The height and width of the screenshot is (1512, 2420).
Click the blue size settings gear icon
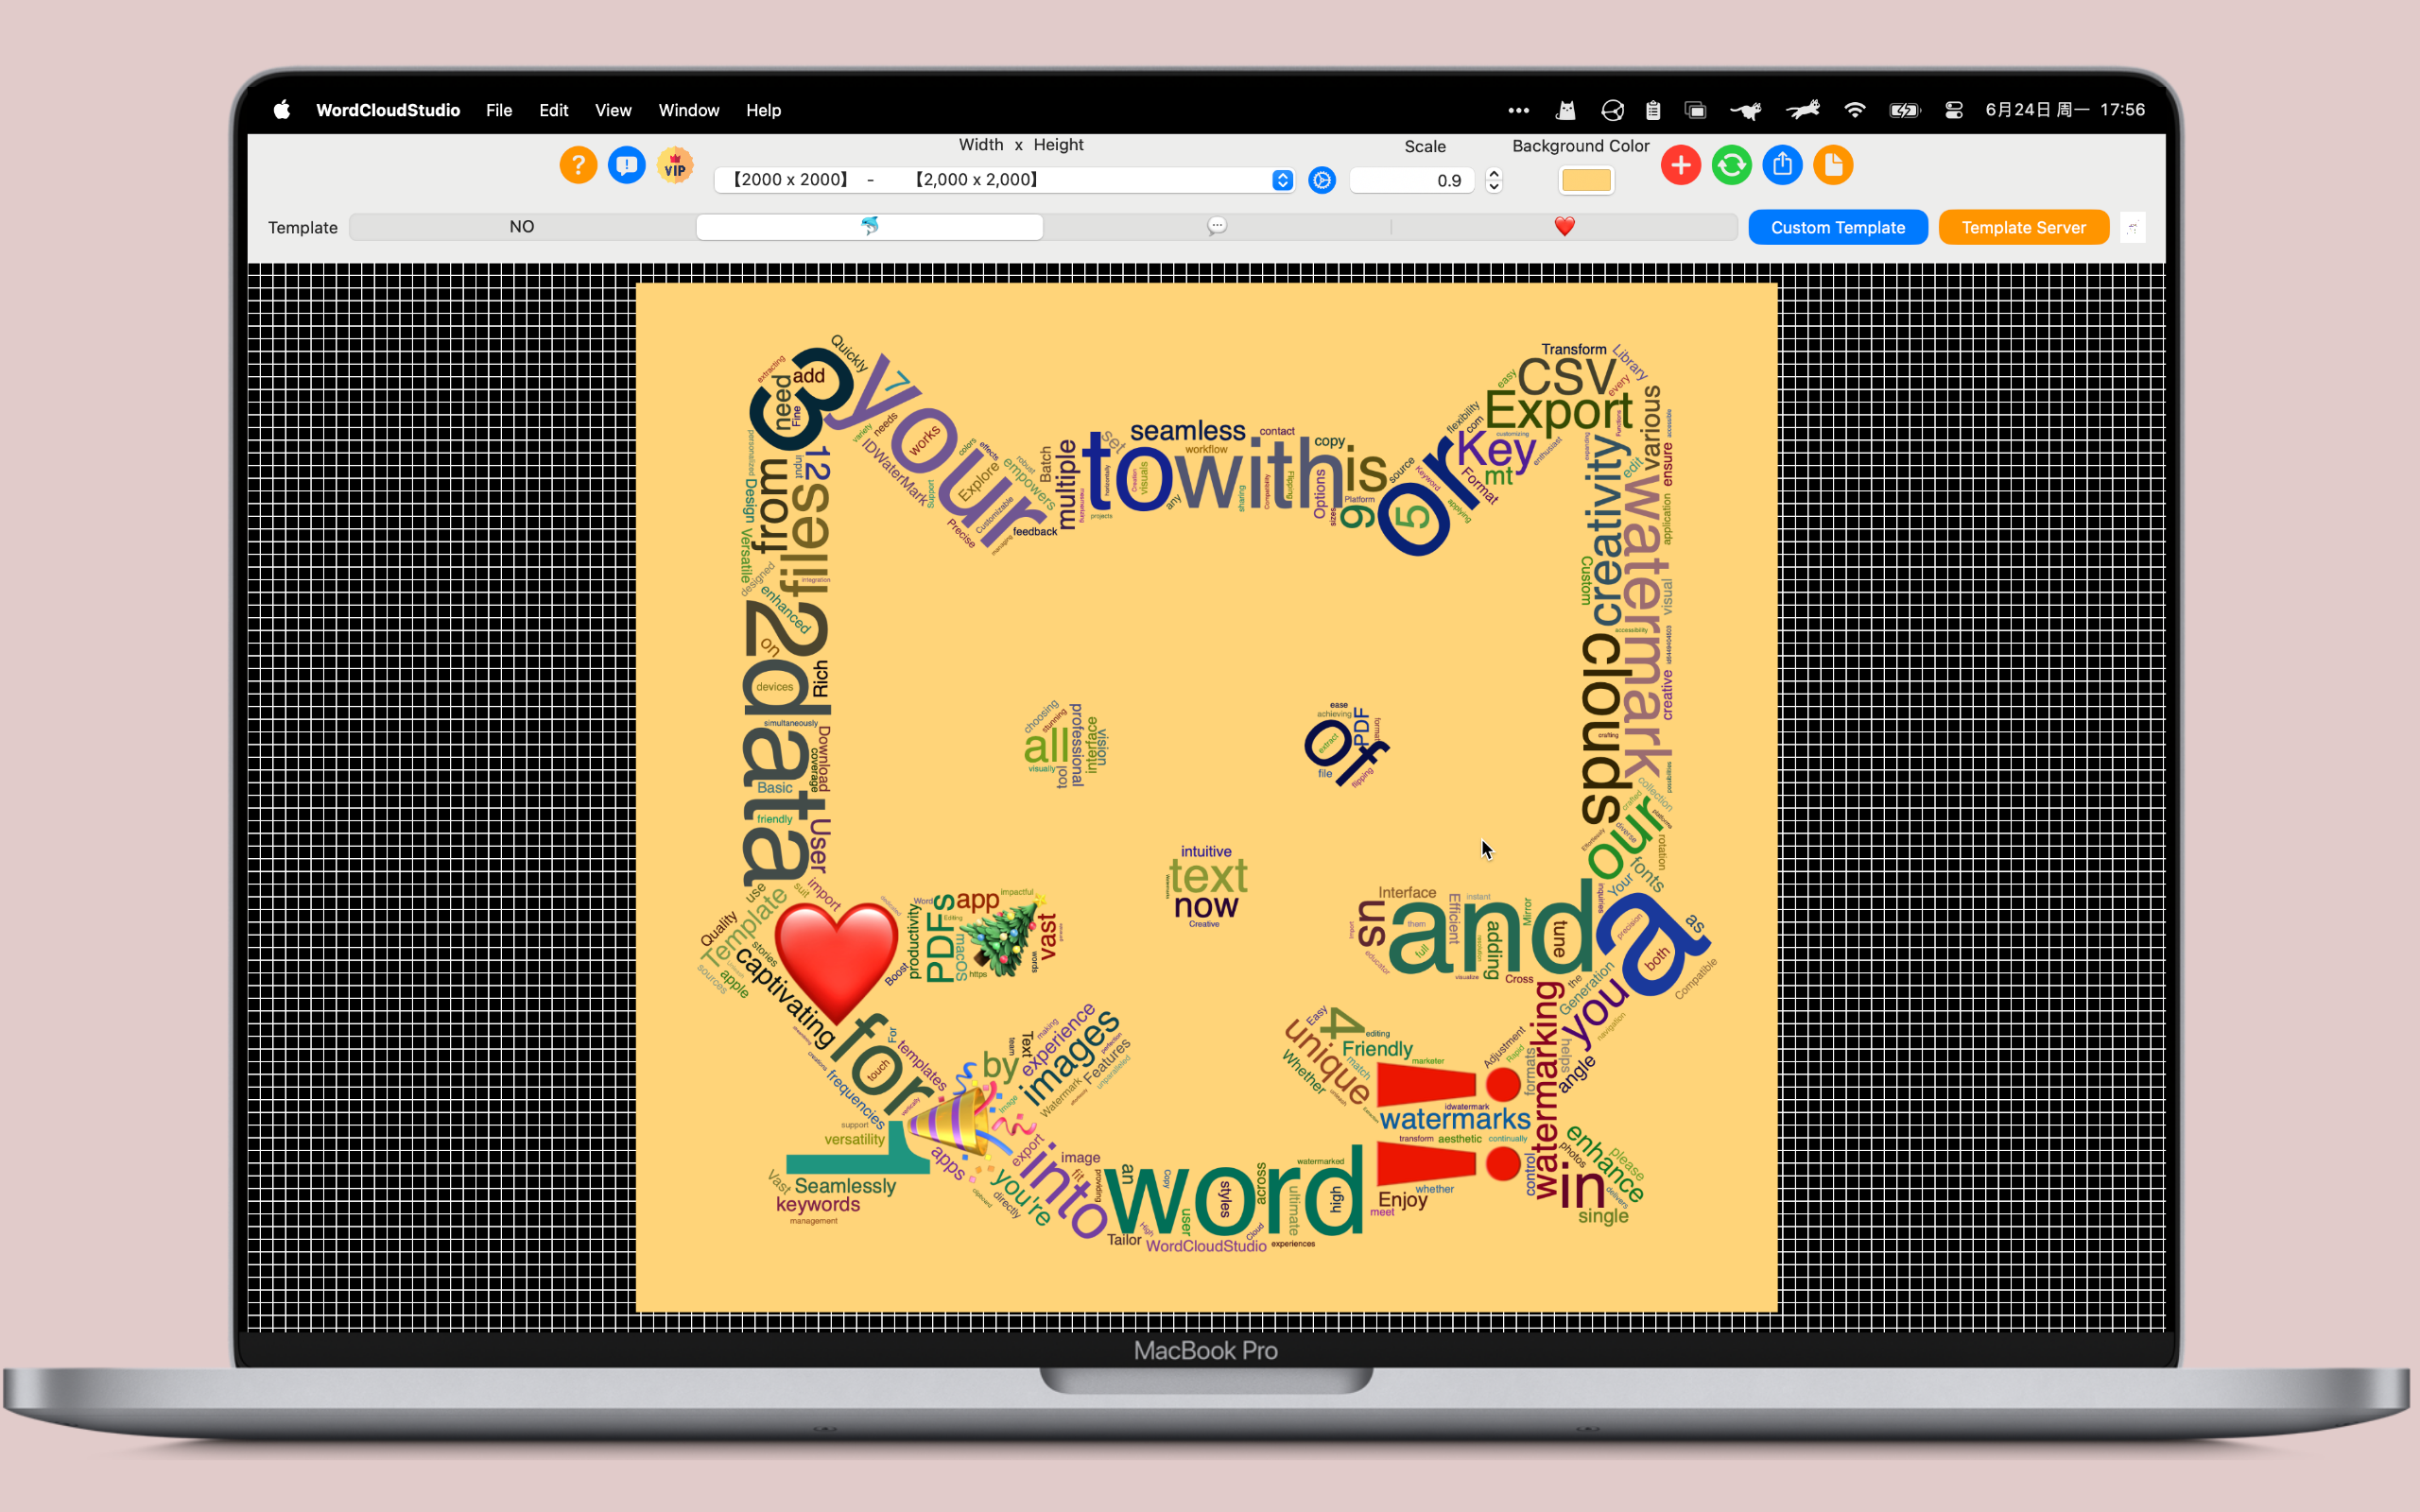pyautogui.click(x=1322, y=180)
